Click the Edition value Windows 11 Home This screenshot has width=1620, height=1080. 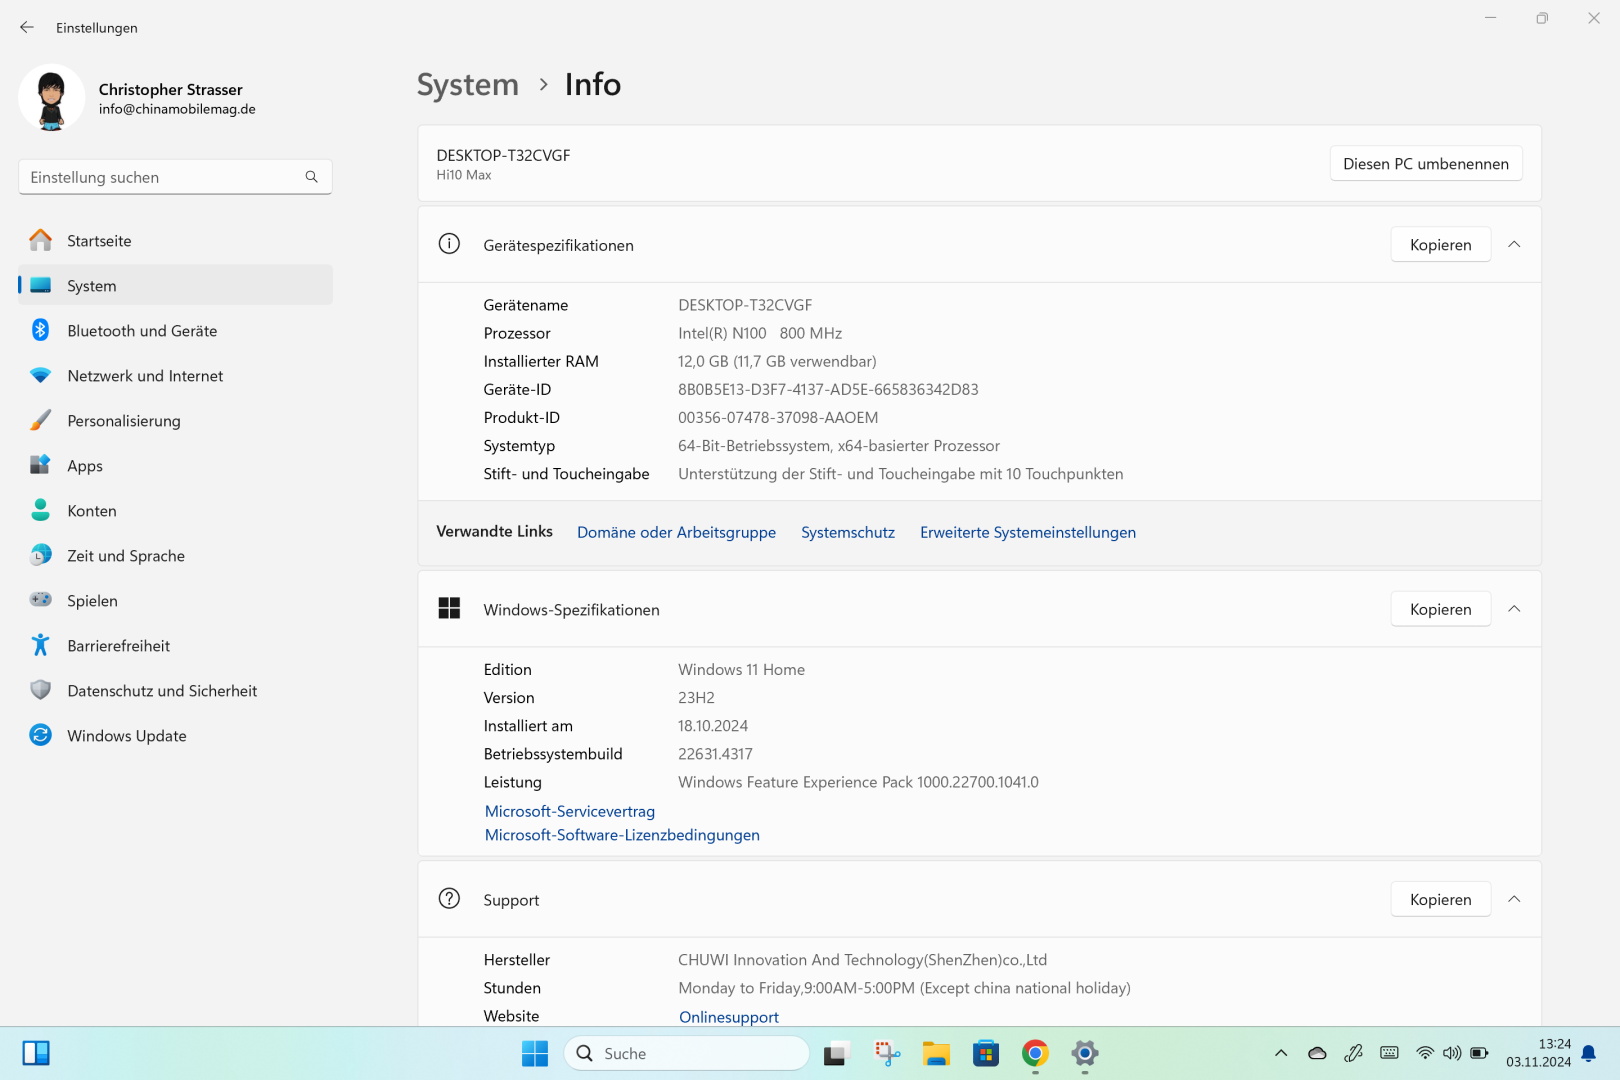click(741, 670)
